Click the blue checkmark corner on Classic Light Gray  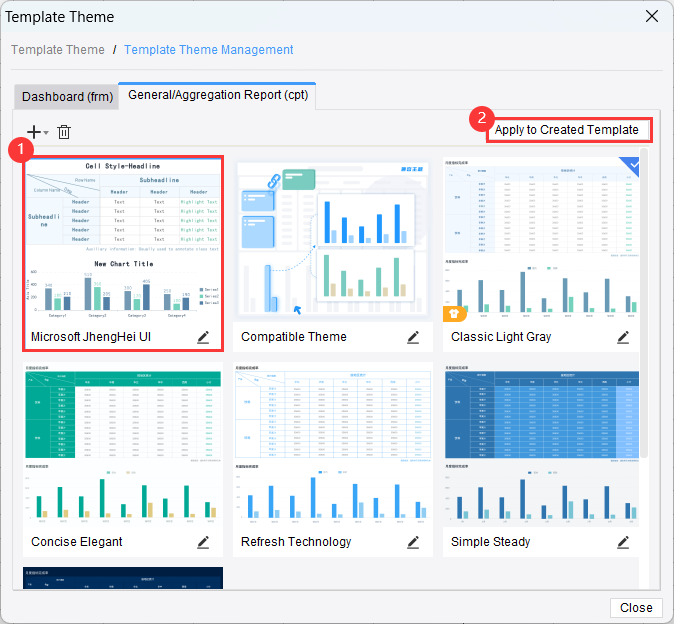(x=631, y=165)
